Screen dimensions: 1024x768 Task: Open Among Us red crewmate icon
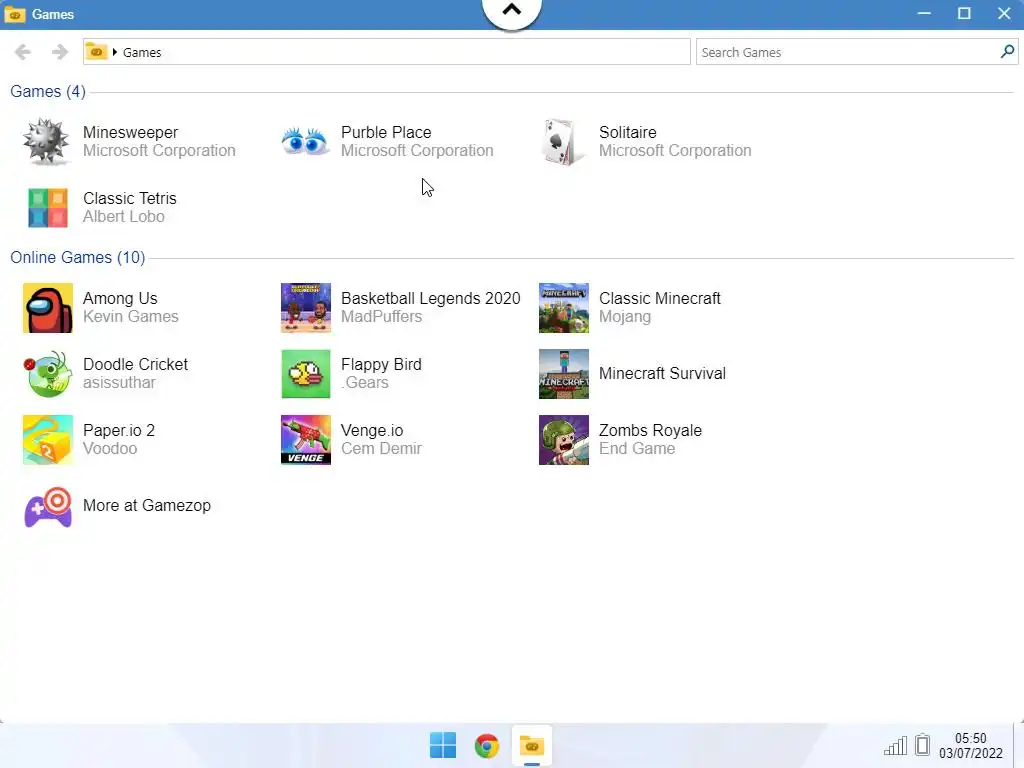48,308
